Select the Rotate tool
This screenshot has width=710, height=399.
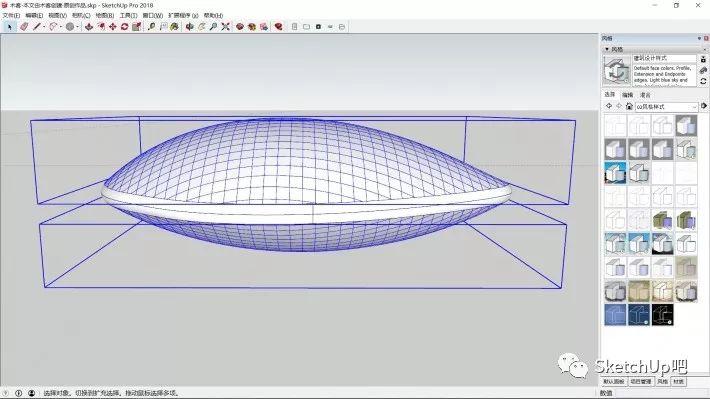(125, 27)
